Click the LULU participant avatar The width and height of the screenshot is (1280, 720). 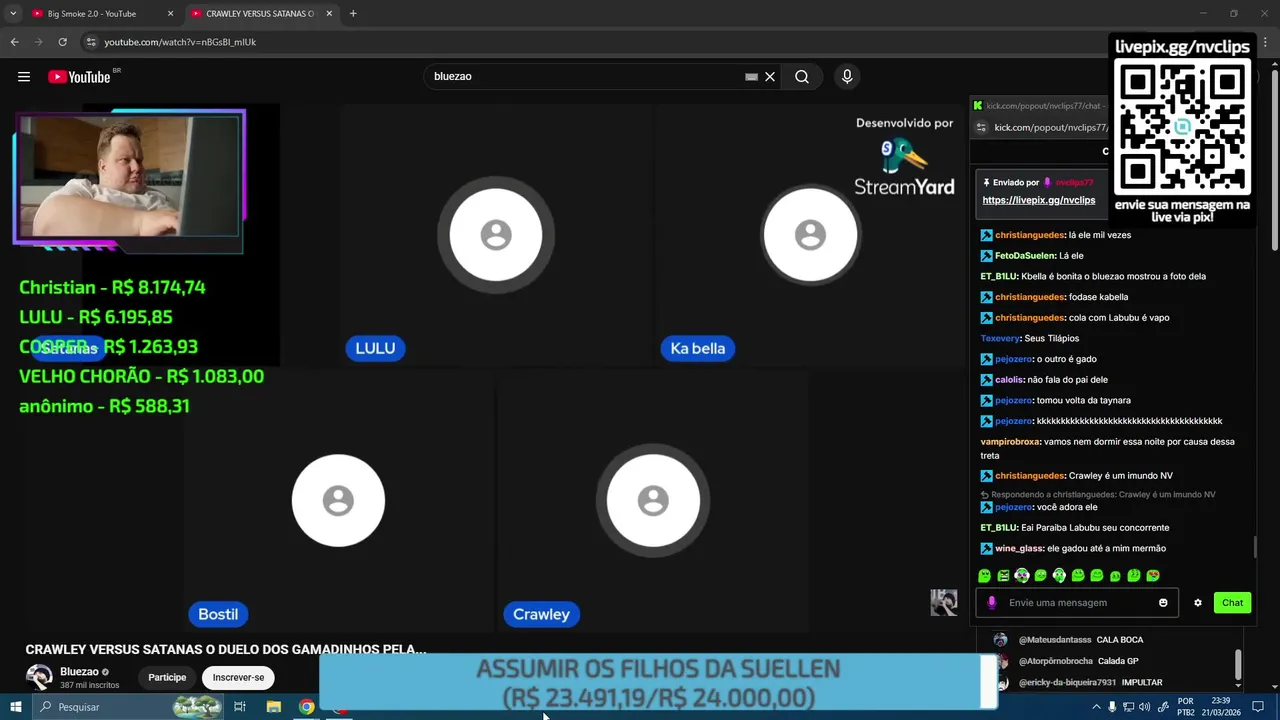(x=496, y=236)
